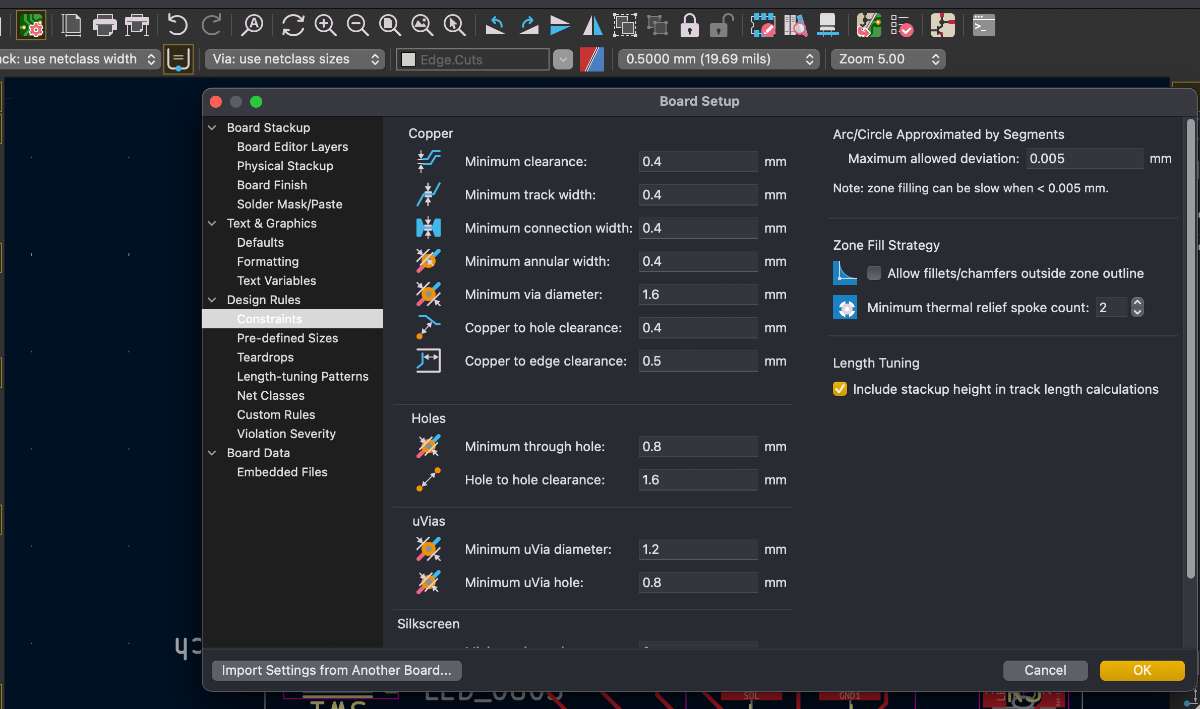This screenshot has width=1200, height=709.
Task: Select Embedded Files page
Action: point(282,472)
